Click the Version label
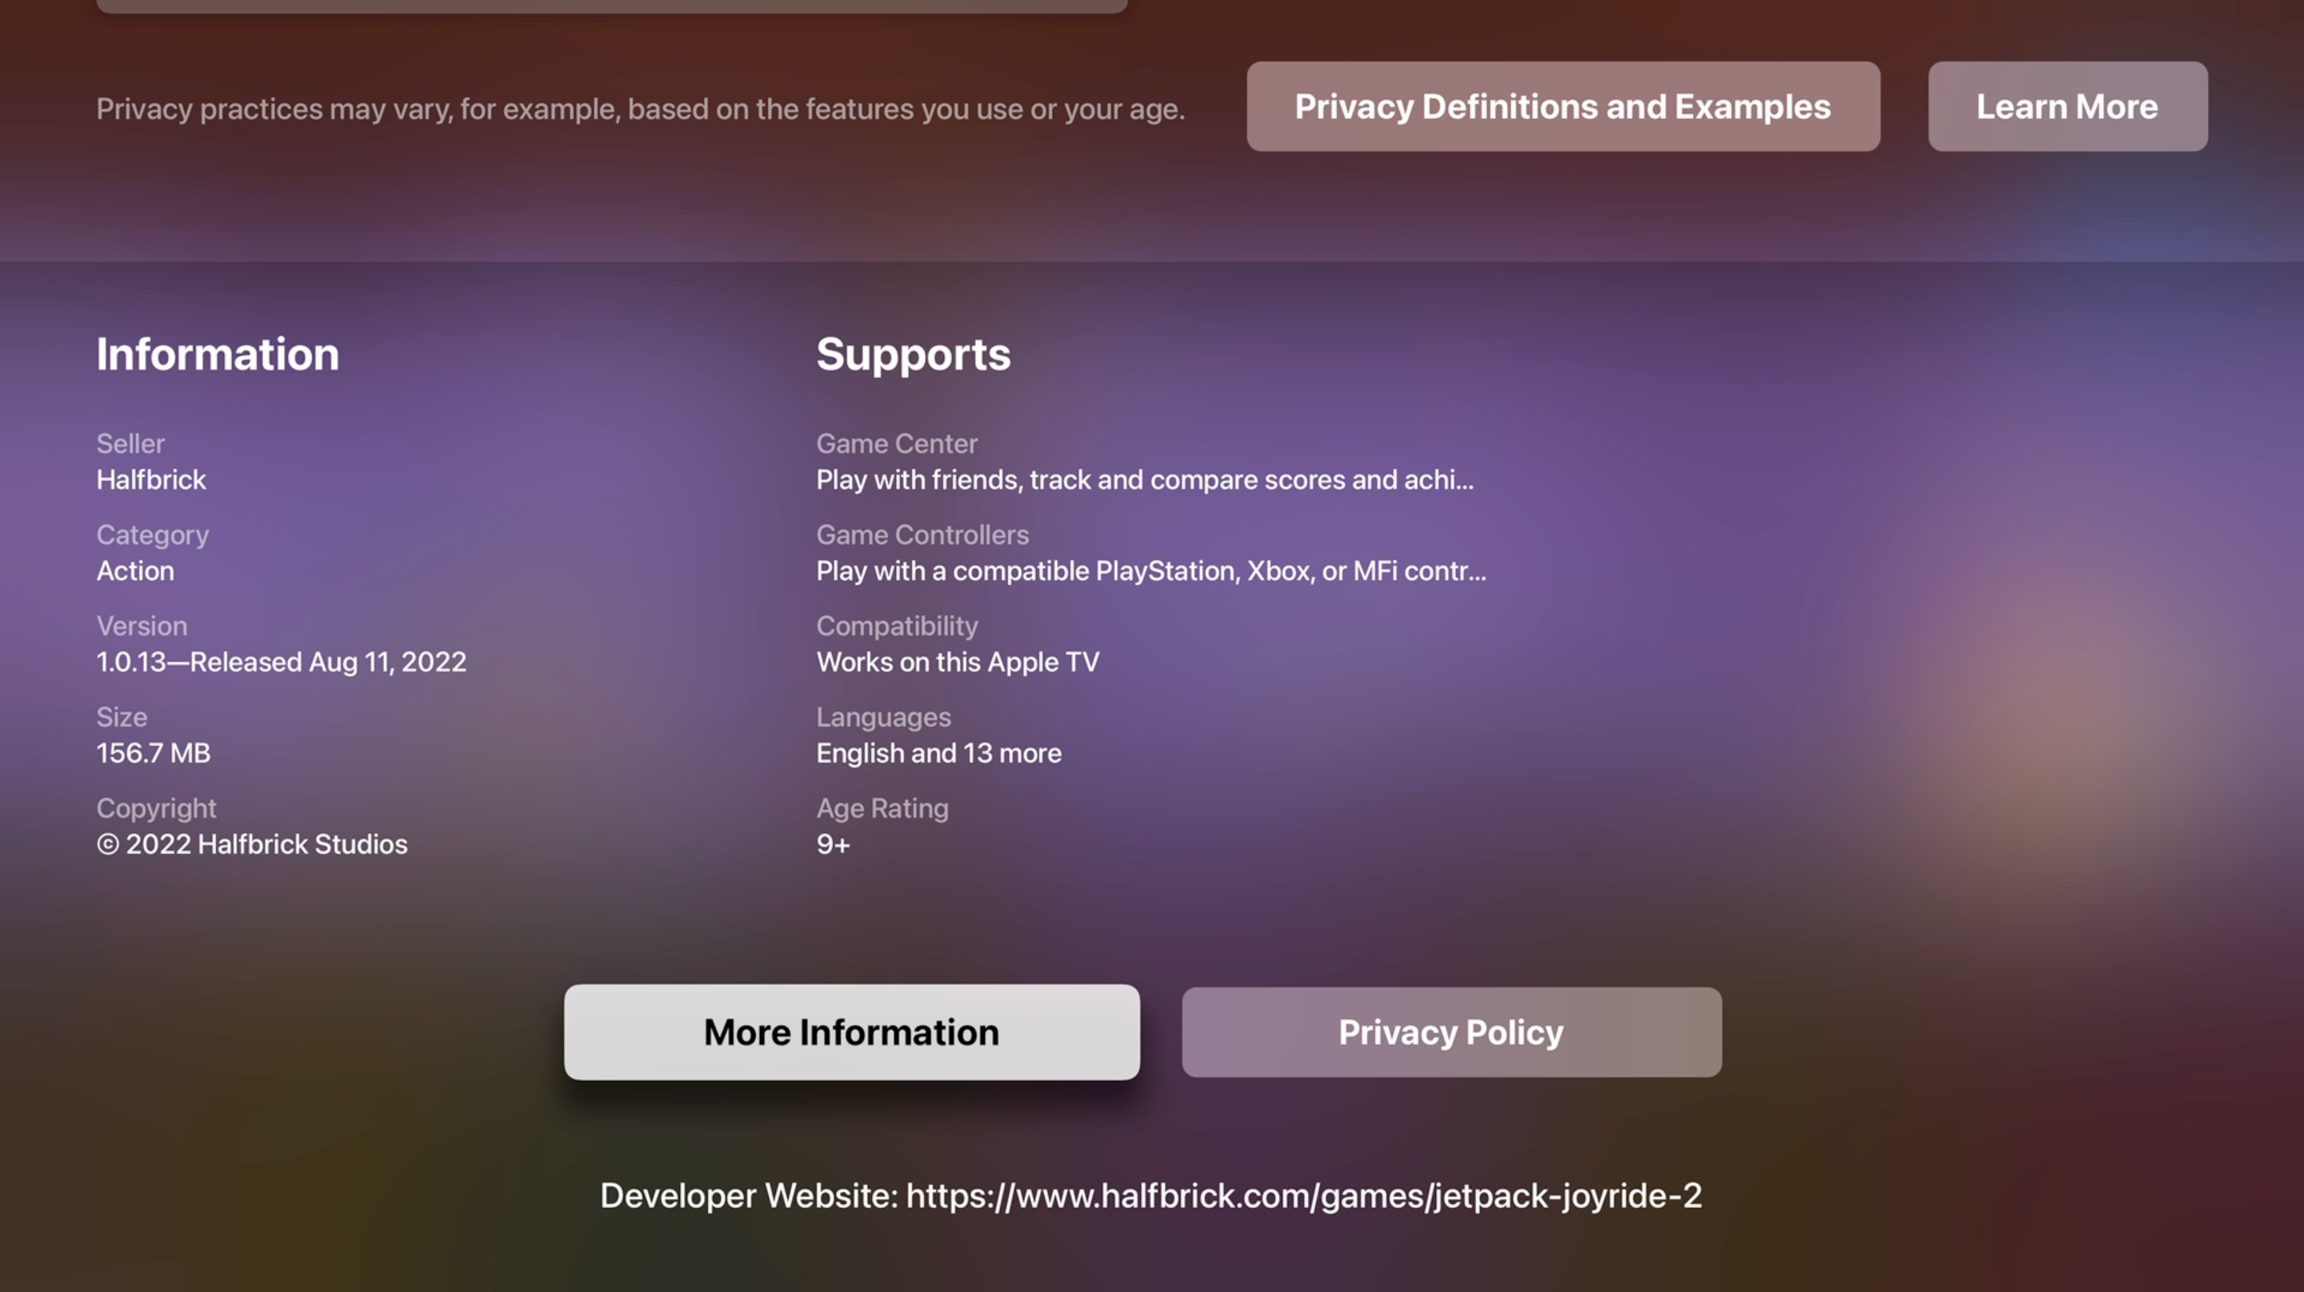This screenshot has width=2304, height=1292. [x=141, y=626]
